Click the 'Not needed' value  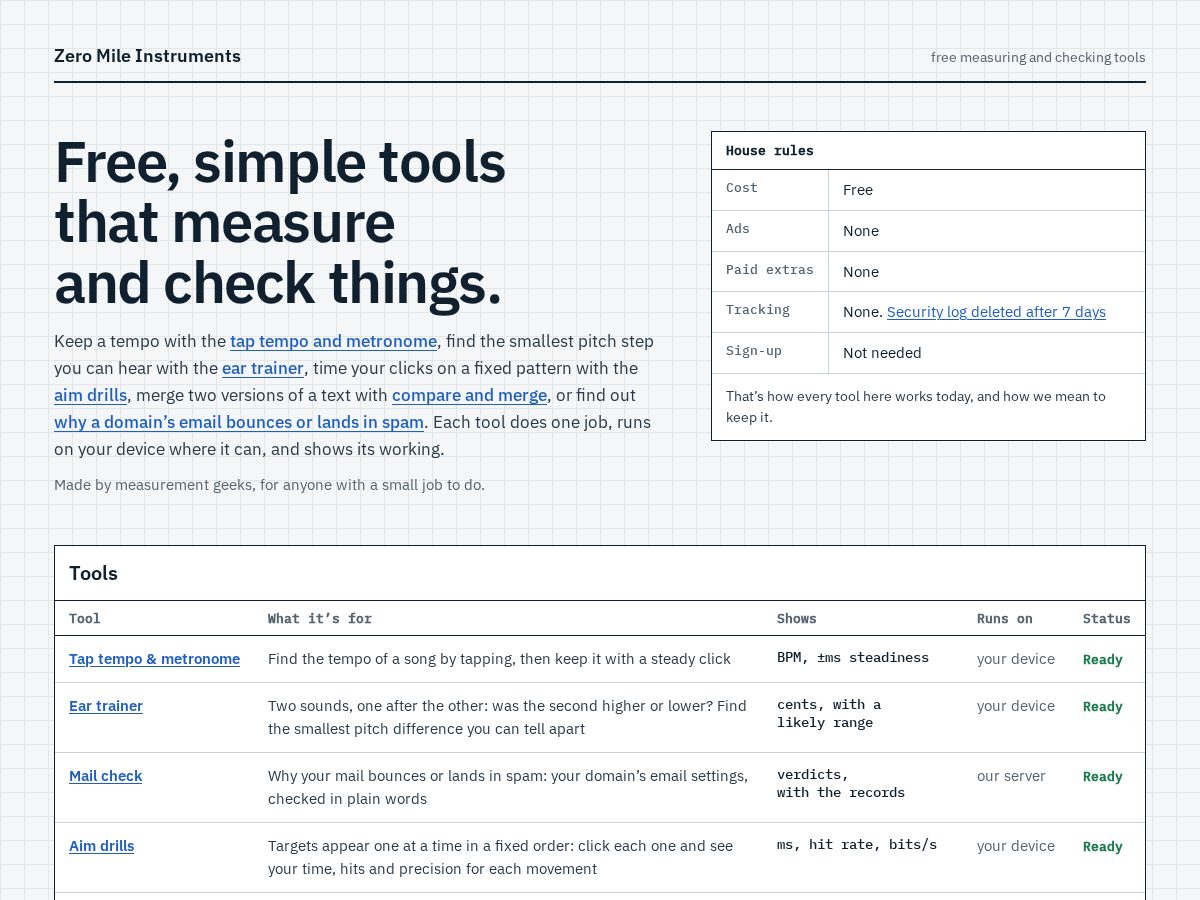pyautogui.click(x=882, y=353)
